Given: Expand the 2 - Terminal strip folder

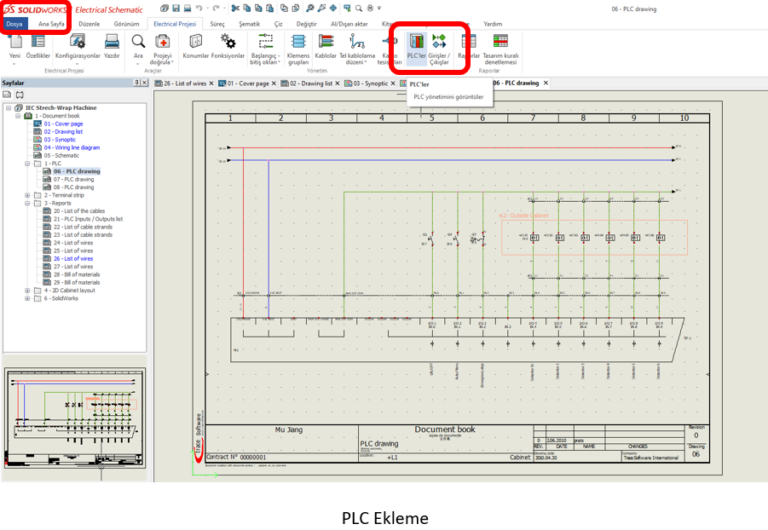Looking at the screenshot, I should 27,195.
